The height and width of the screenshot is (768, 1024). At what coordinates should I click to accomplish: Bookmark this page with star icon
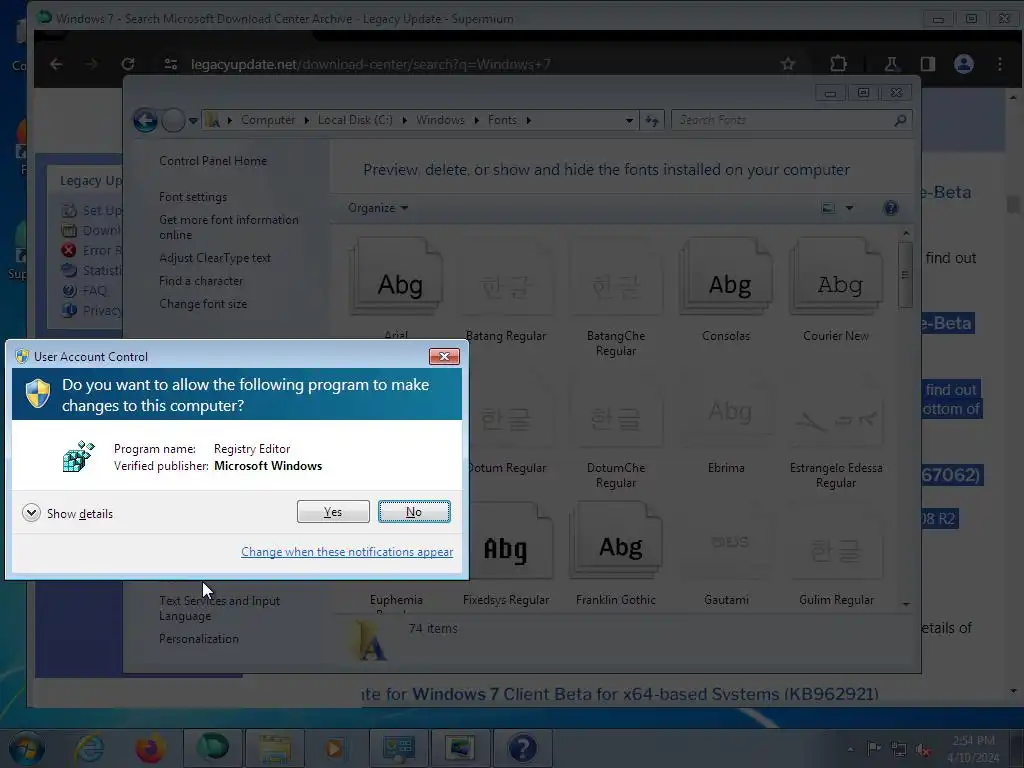tap(788, 64)
